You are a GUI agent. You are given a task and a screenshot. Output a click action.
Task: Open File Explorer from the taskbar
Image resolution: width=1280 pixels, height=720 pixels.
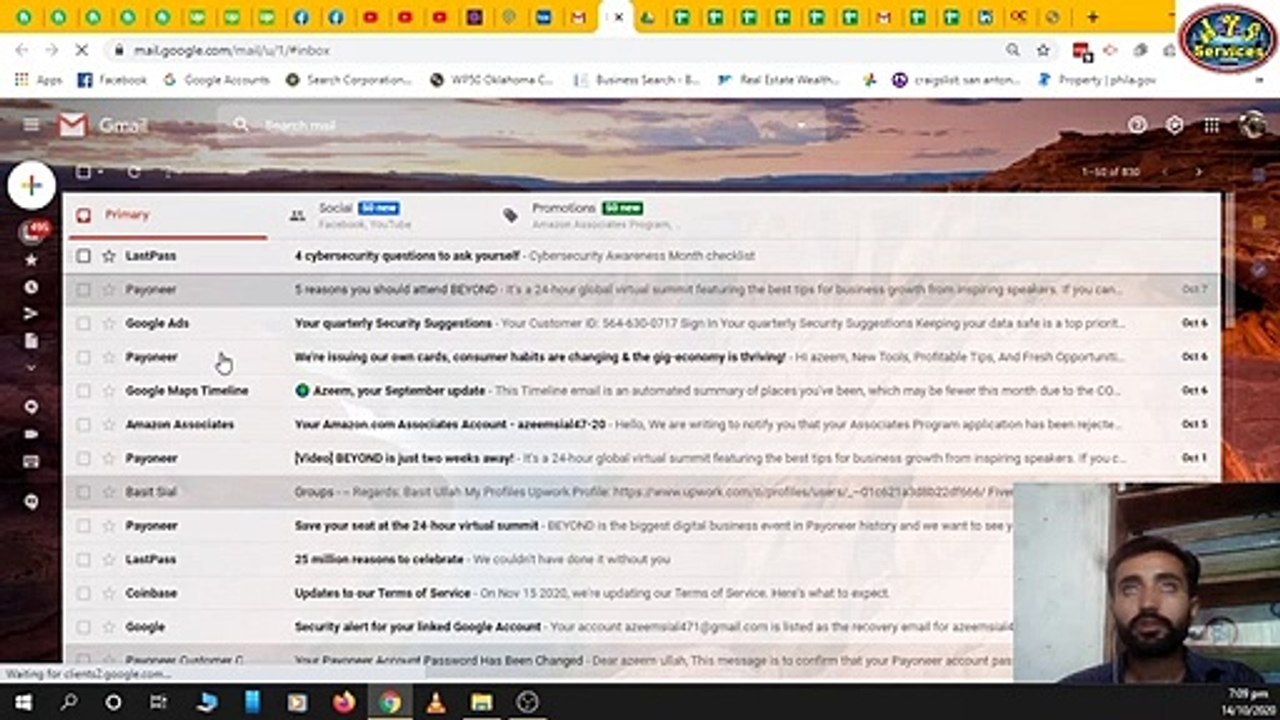coord(482,702)
